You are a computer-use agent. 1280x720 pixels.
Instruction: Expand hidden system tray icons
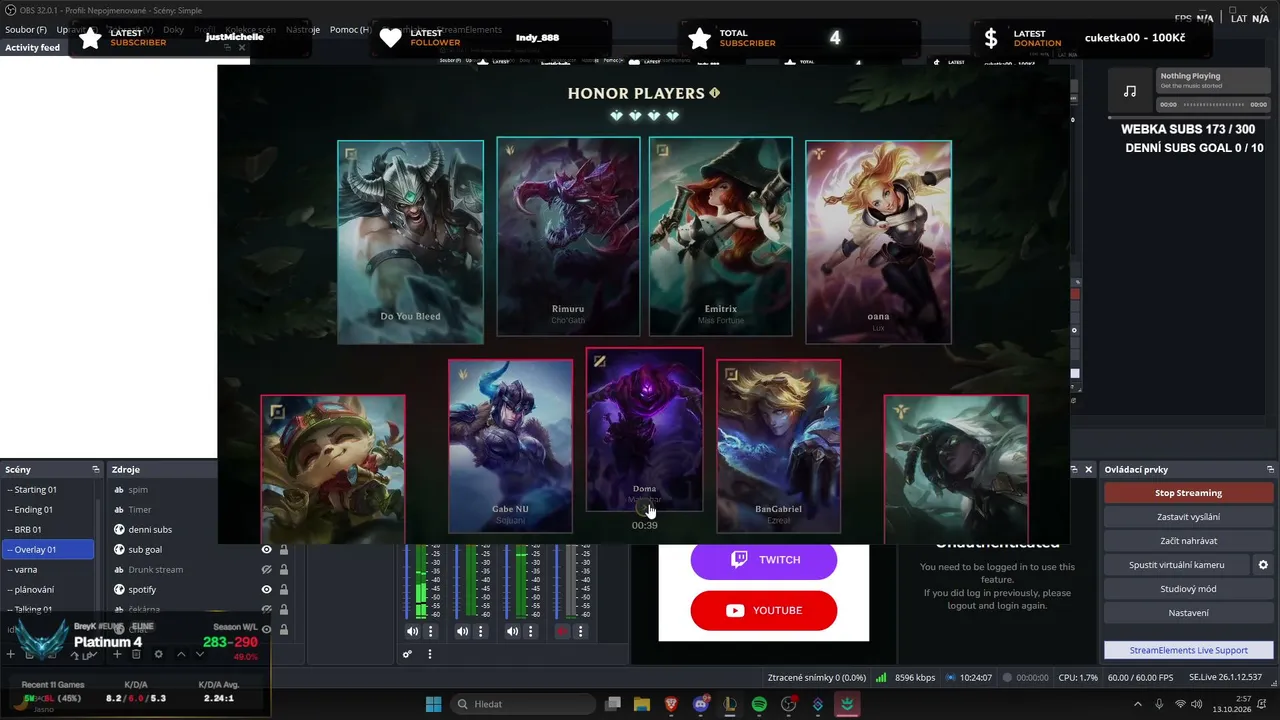(1137, 704)
